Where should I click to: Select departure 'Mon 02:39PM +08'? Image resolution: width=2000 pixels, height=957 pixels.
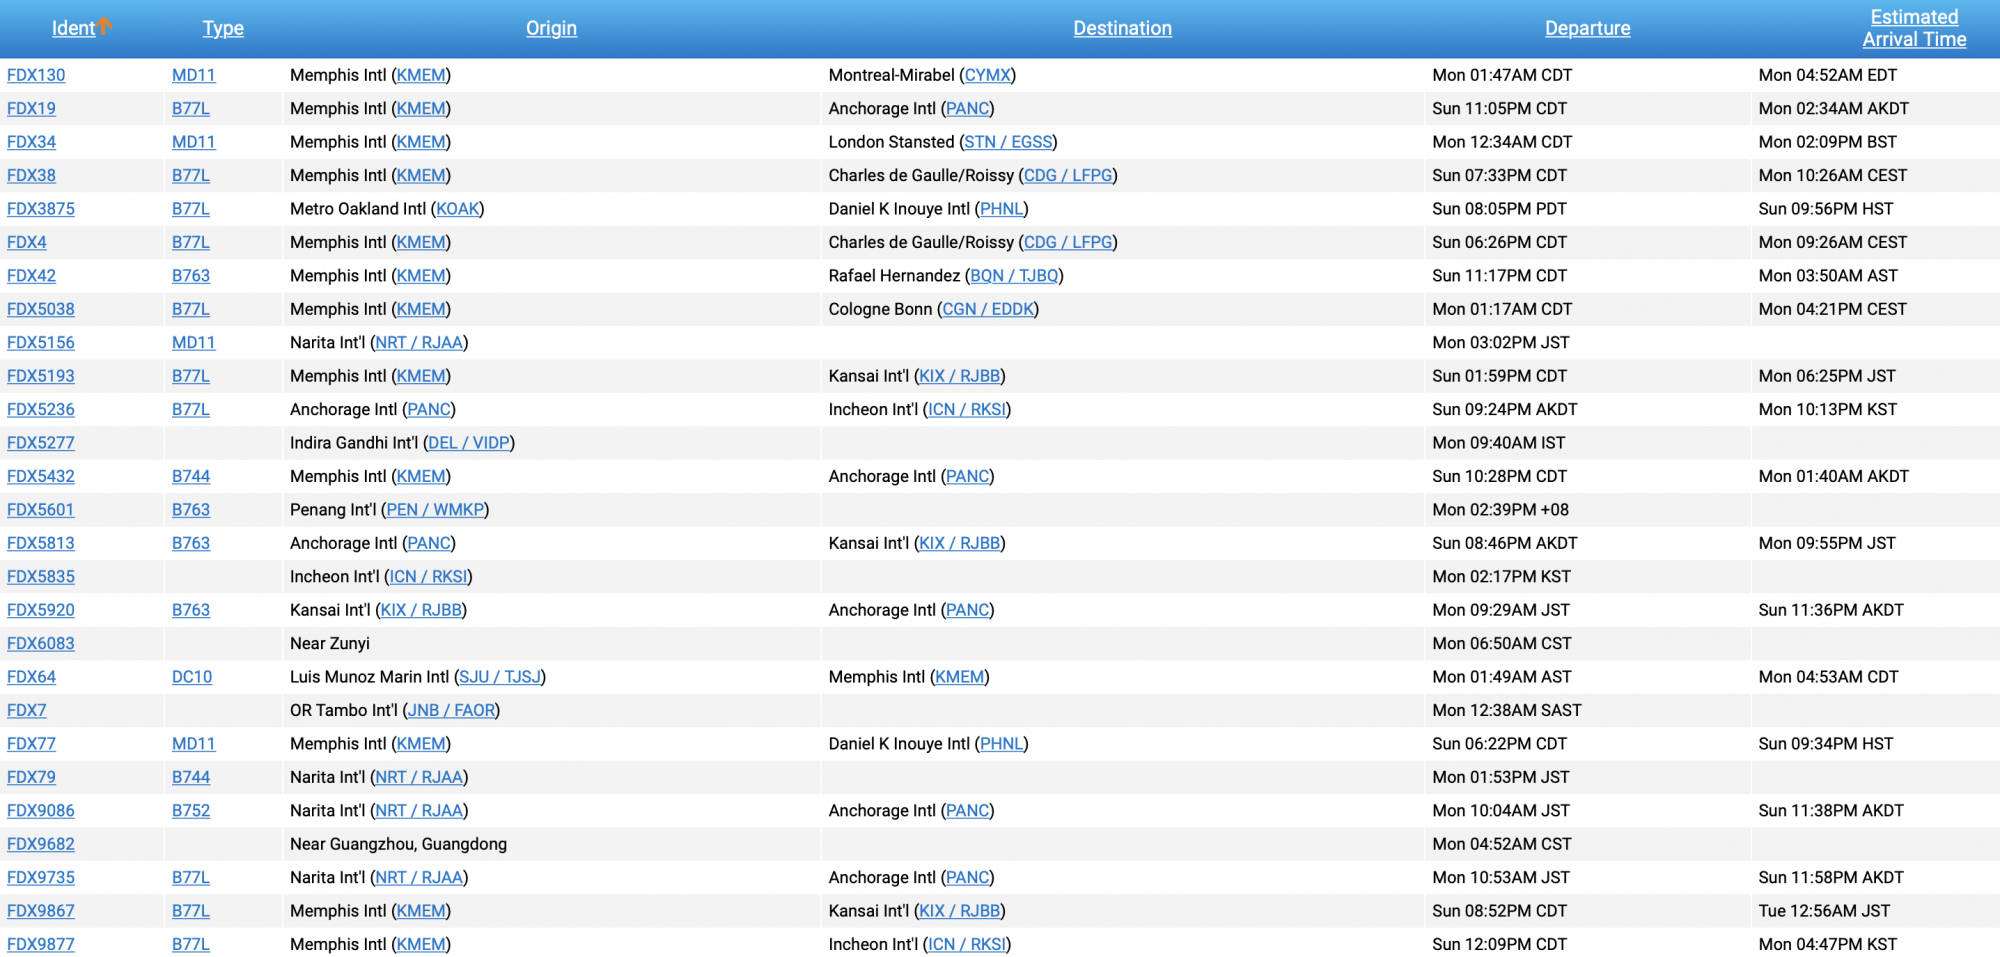1500,510
